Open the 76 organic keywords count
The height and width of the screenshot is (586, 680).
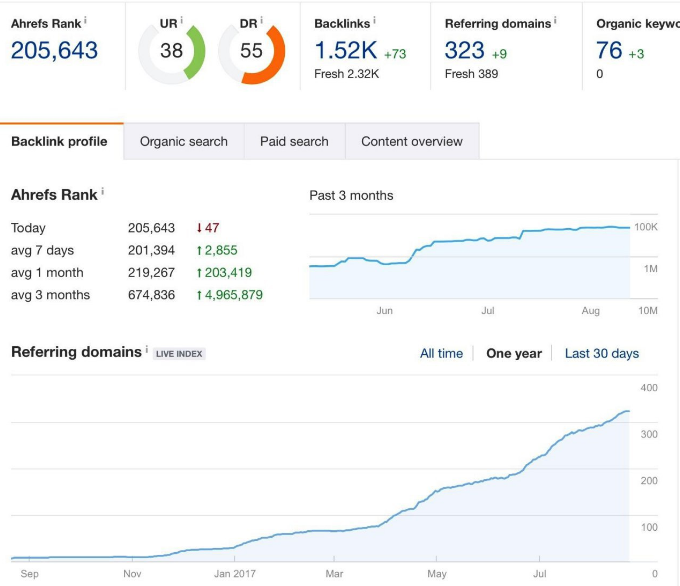click(x=609, y=50)
